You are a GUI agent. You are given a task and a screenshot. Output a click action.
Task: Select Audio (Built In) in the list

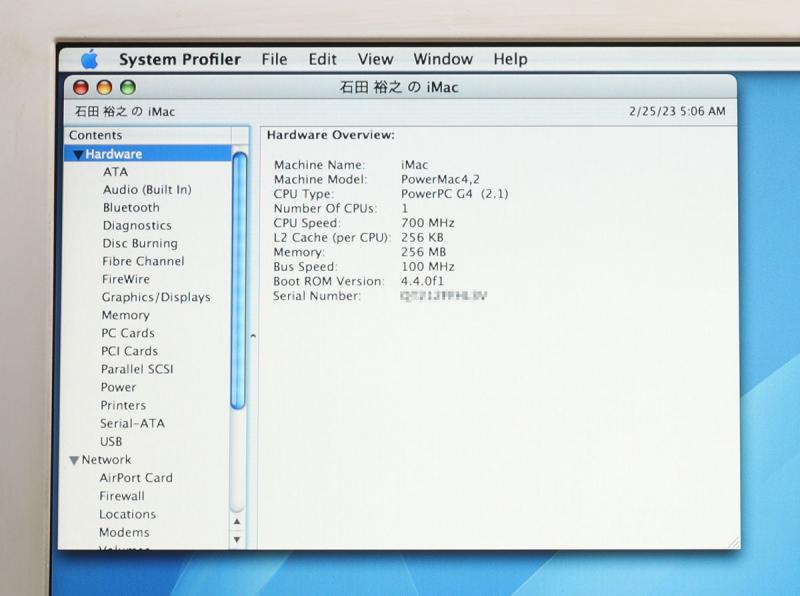click(x=147, y=190)
